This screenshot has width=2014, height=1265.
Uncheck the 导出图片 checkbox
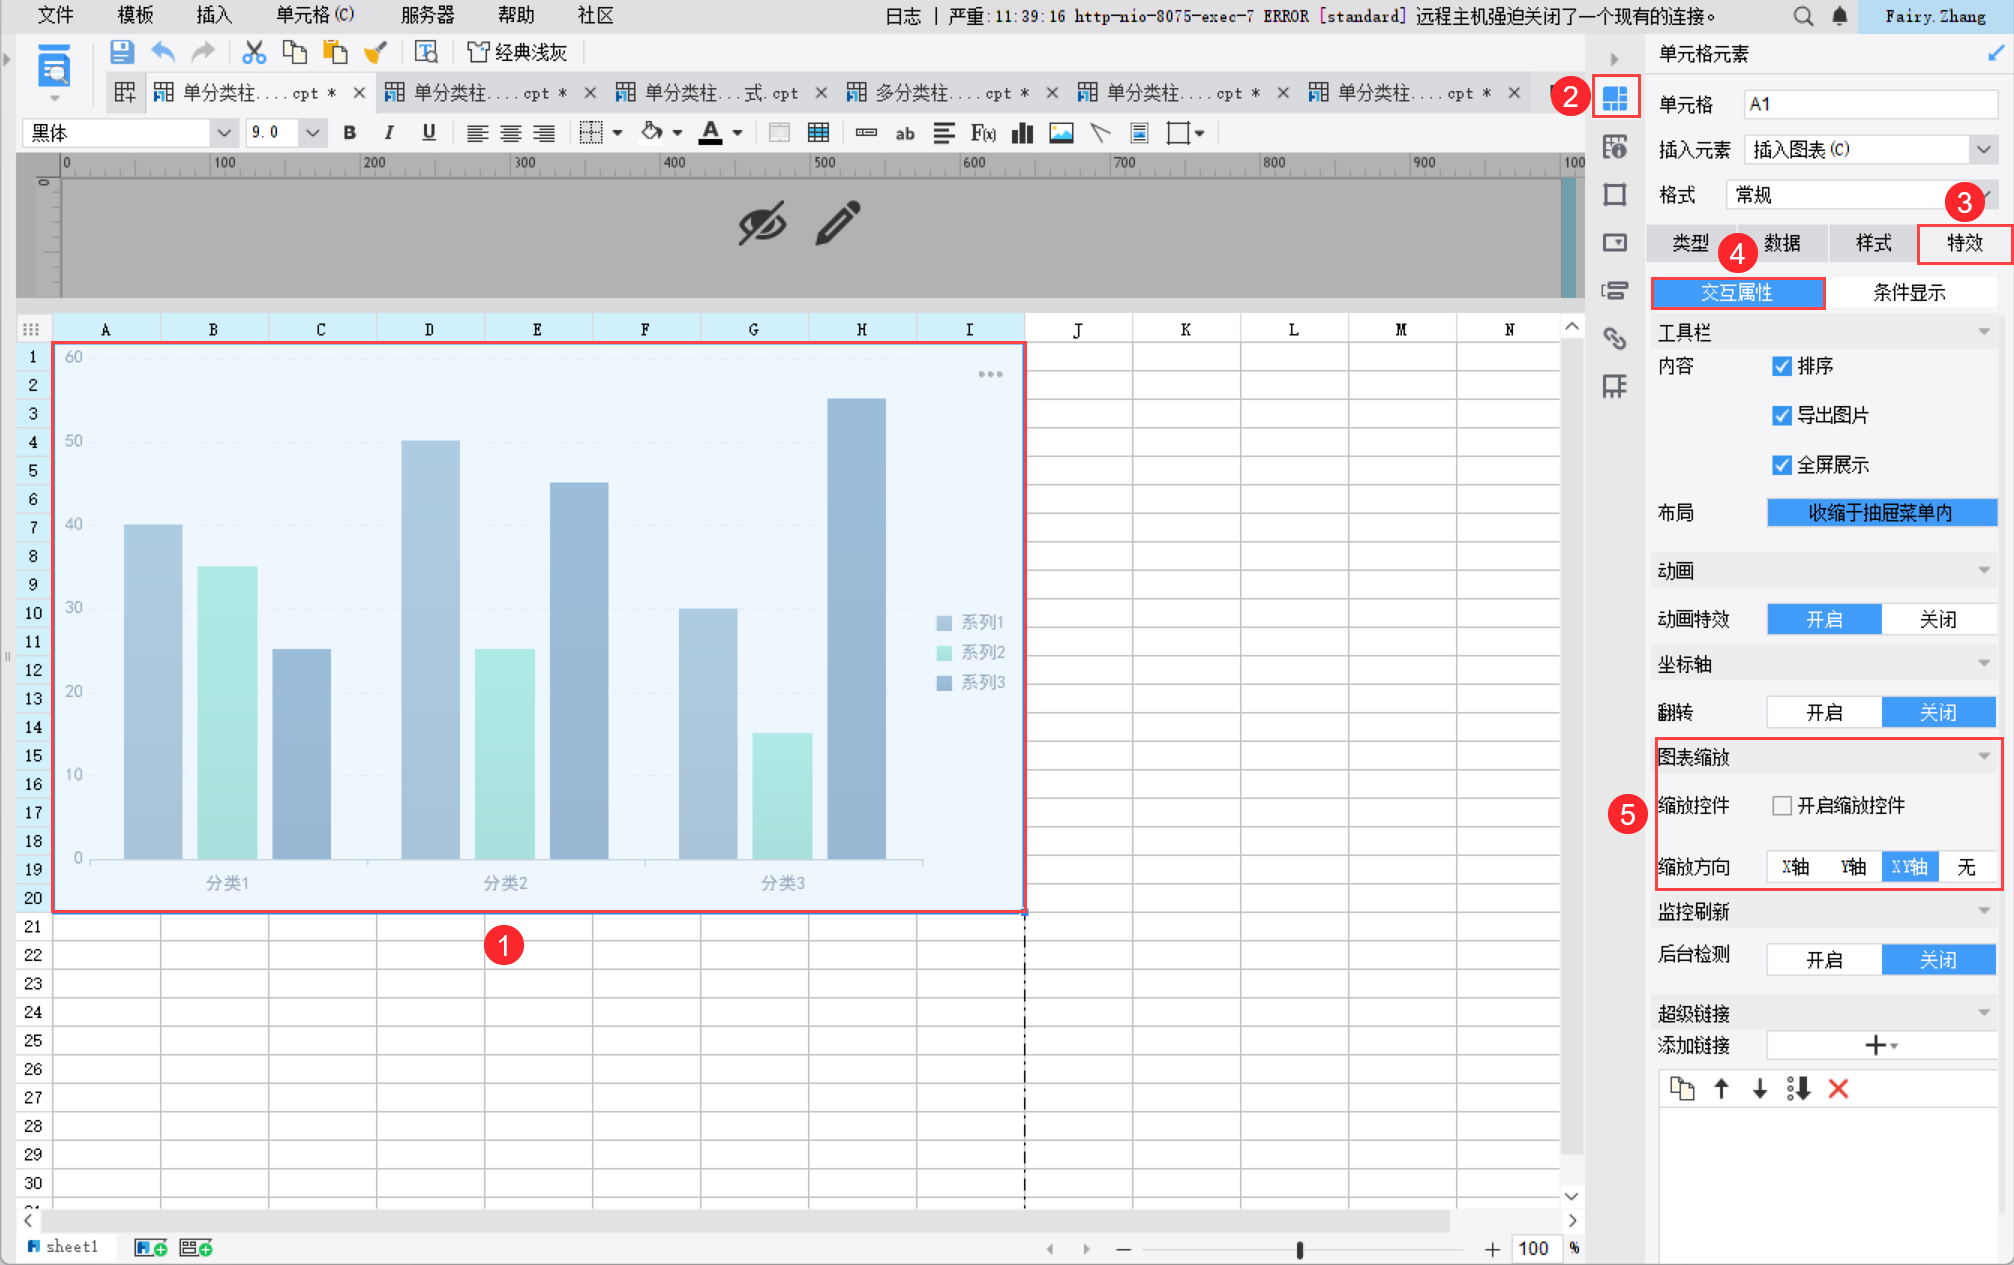point(1781,415)
